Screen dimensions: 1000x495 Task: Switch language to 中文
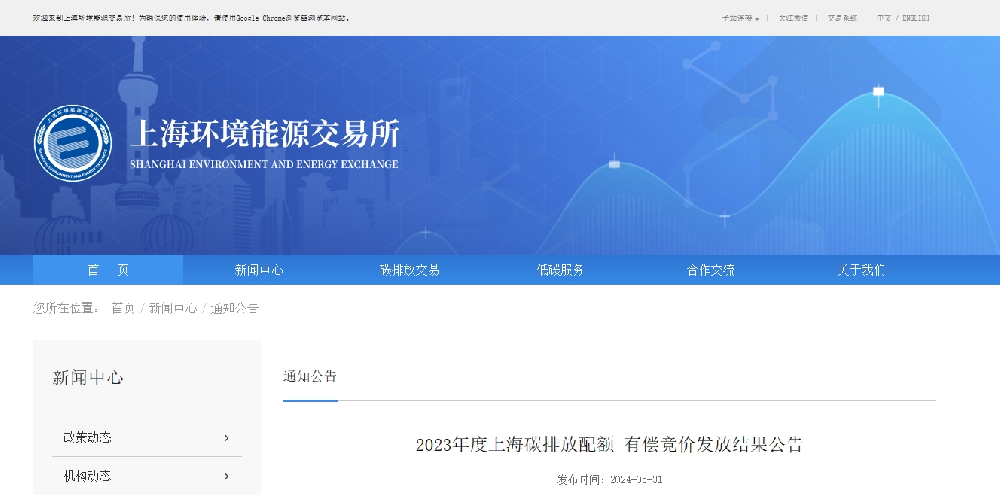[x=884, y=18]
